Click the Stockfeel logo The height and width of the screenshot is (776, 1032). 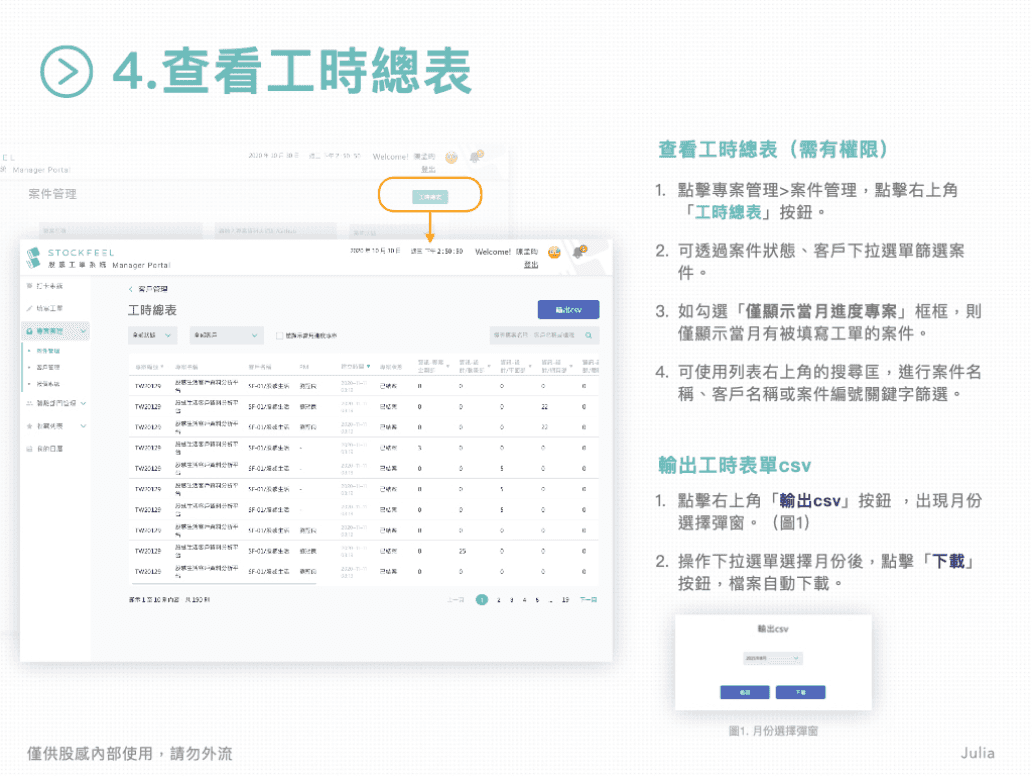coord(33,257)
